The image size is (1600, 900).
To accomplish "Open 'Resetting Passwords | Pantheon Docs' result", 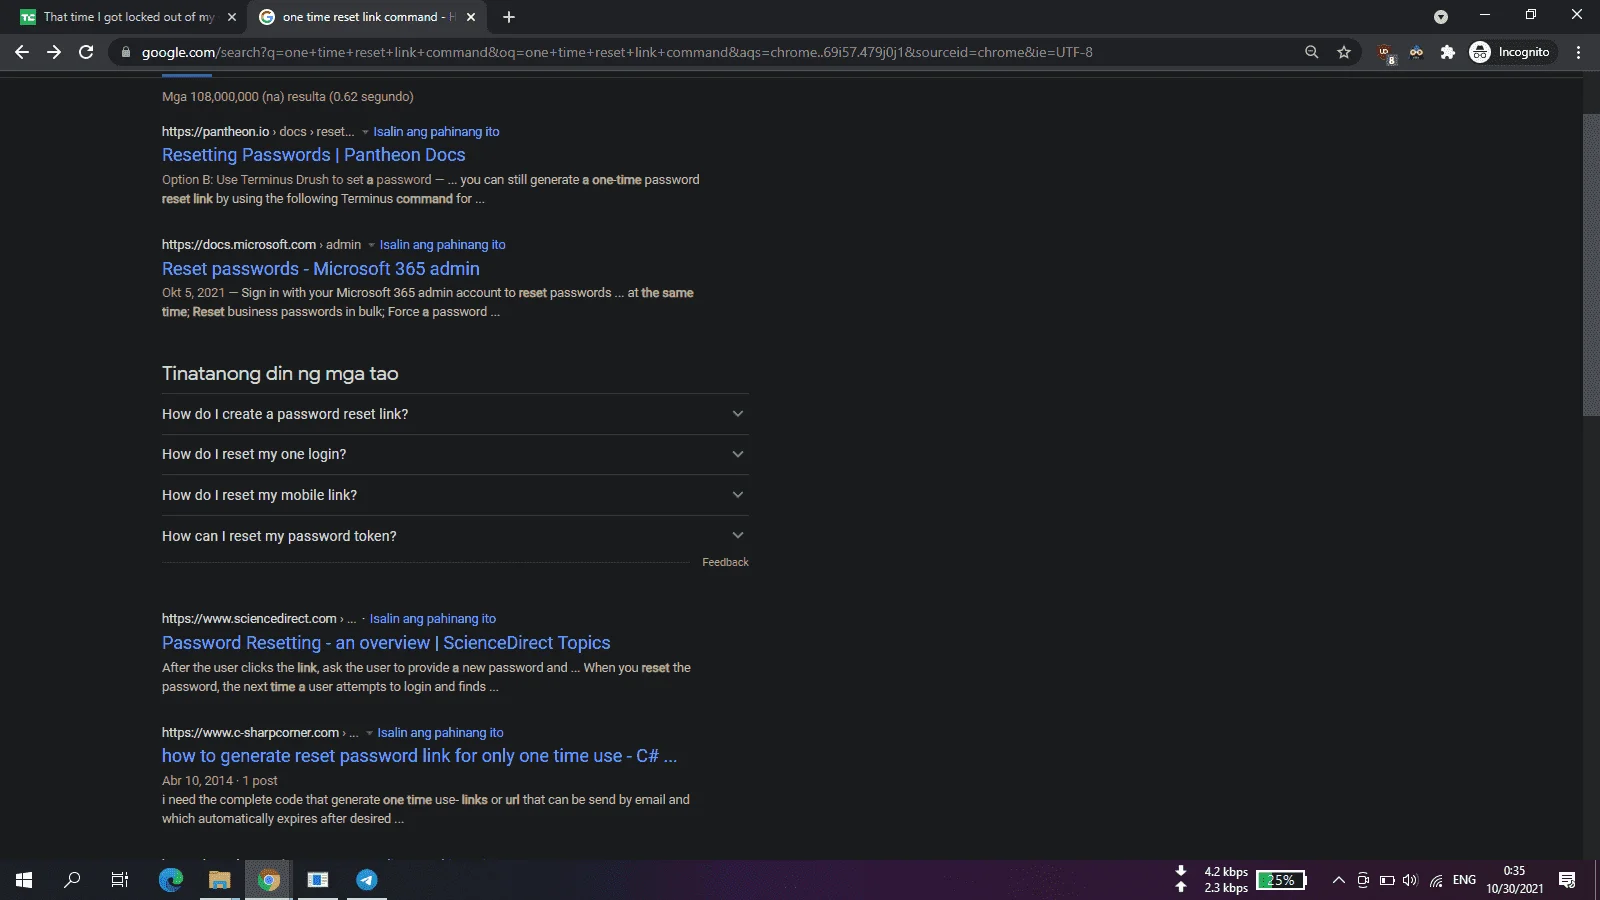I will (x=313, y=155).
